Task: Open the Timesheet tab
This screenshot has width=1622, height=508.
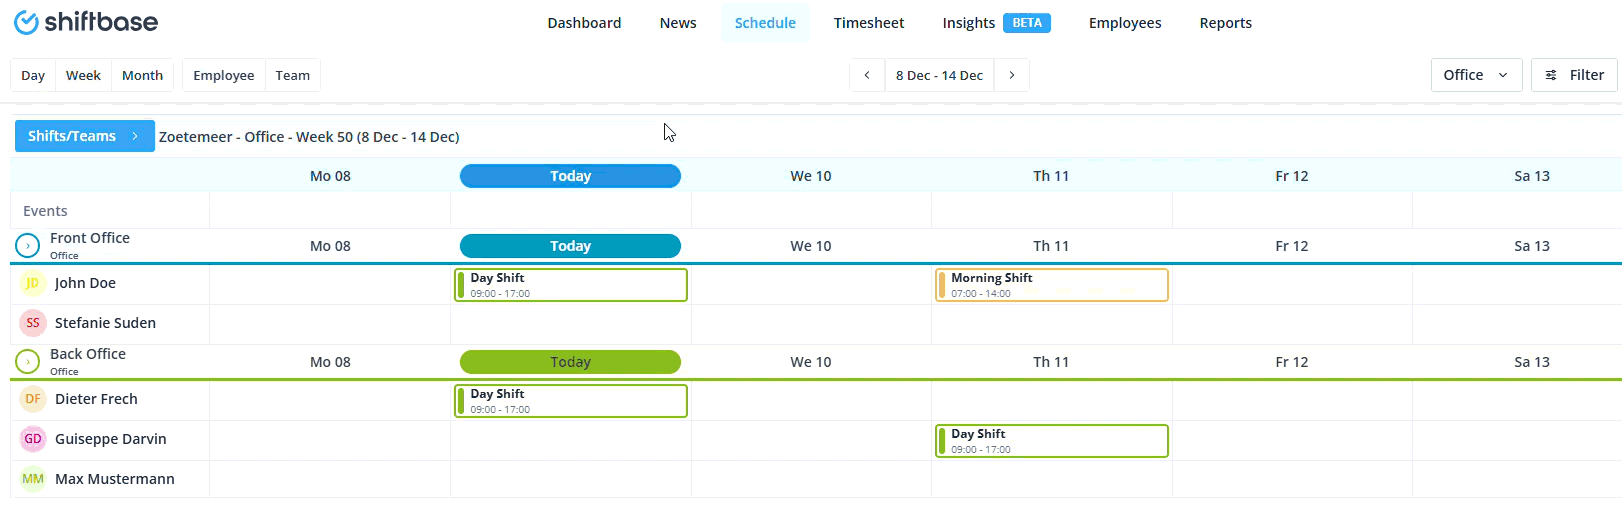Action: [x=868, y=23]
